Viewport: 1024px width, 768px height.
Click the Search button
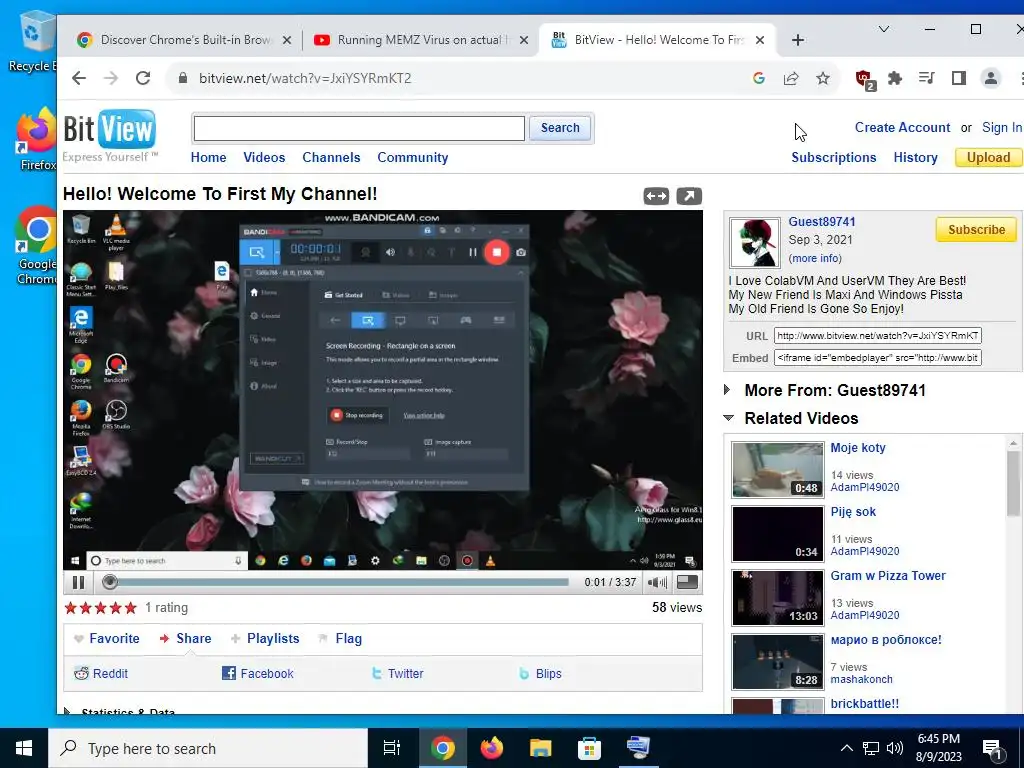[560, 128]
